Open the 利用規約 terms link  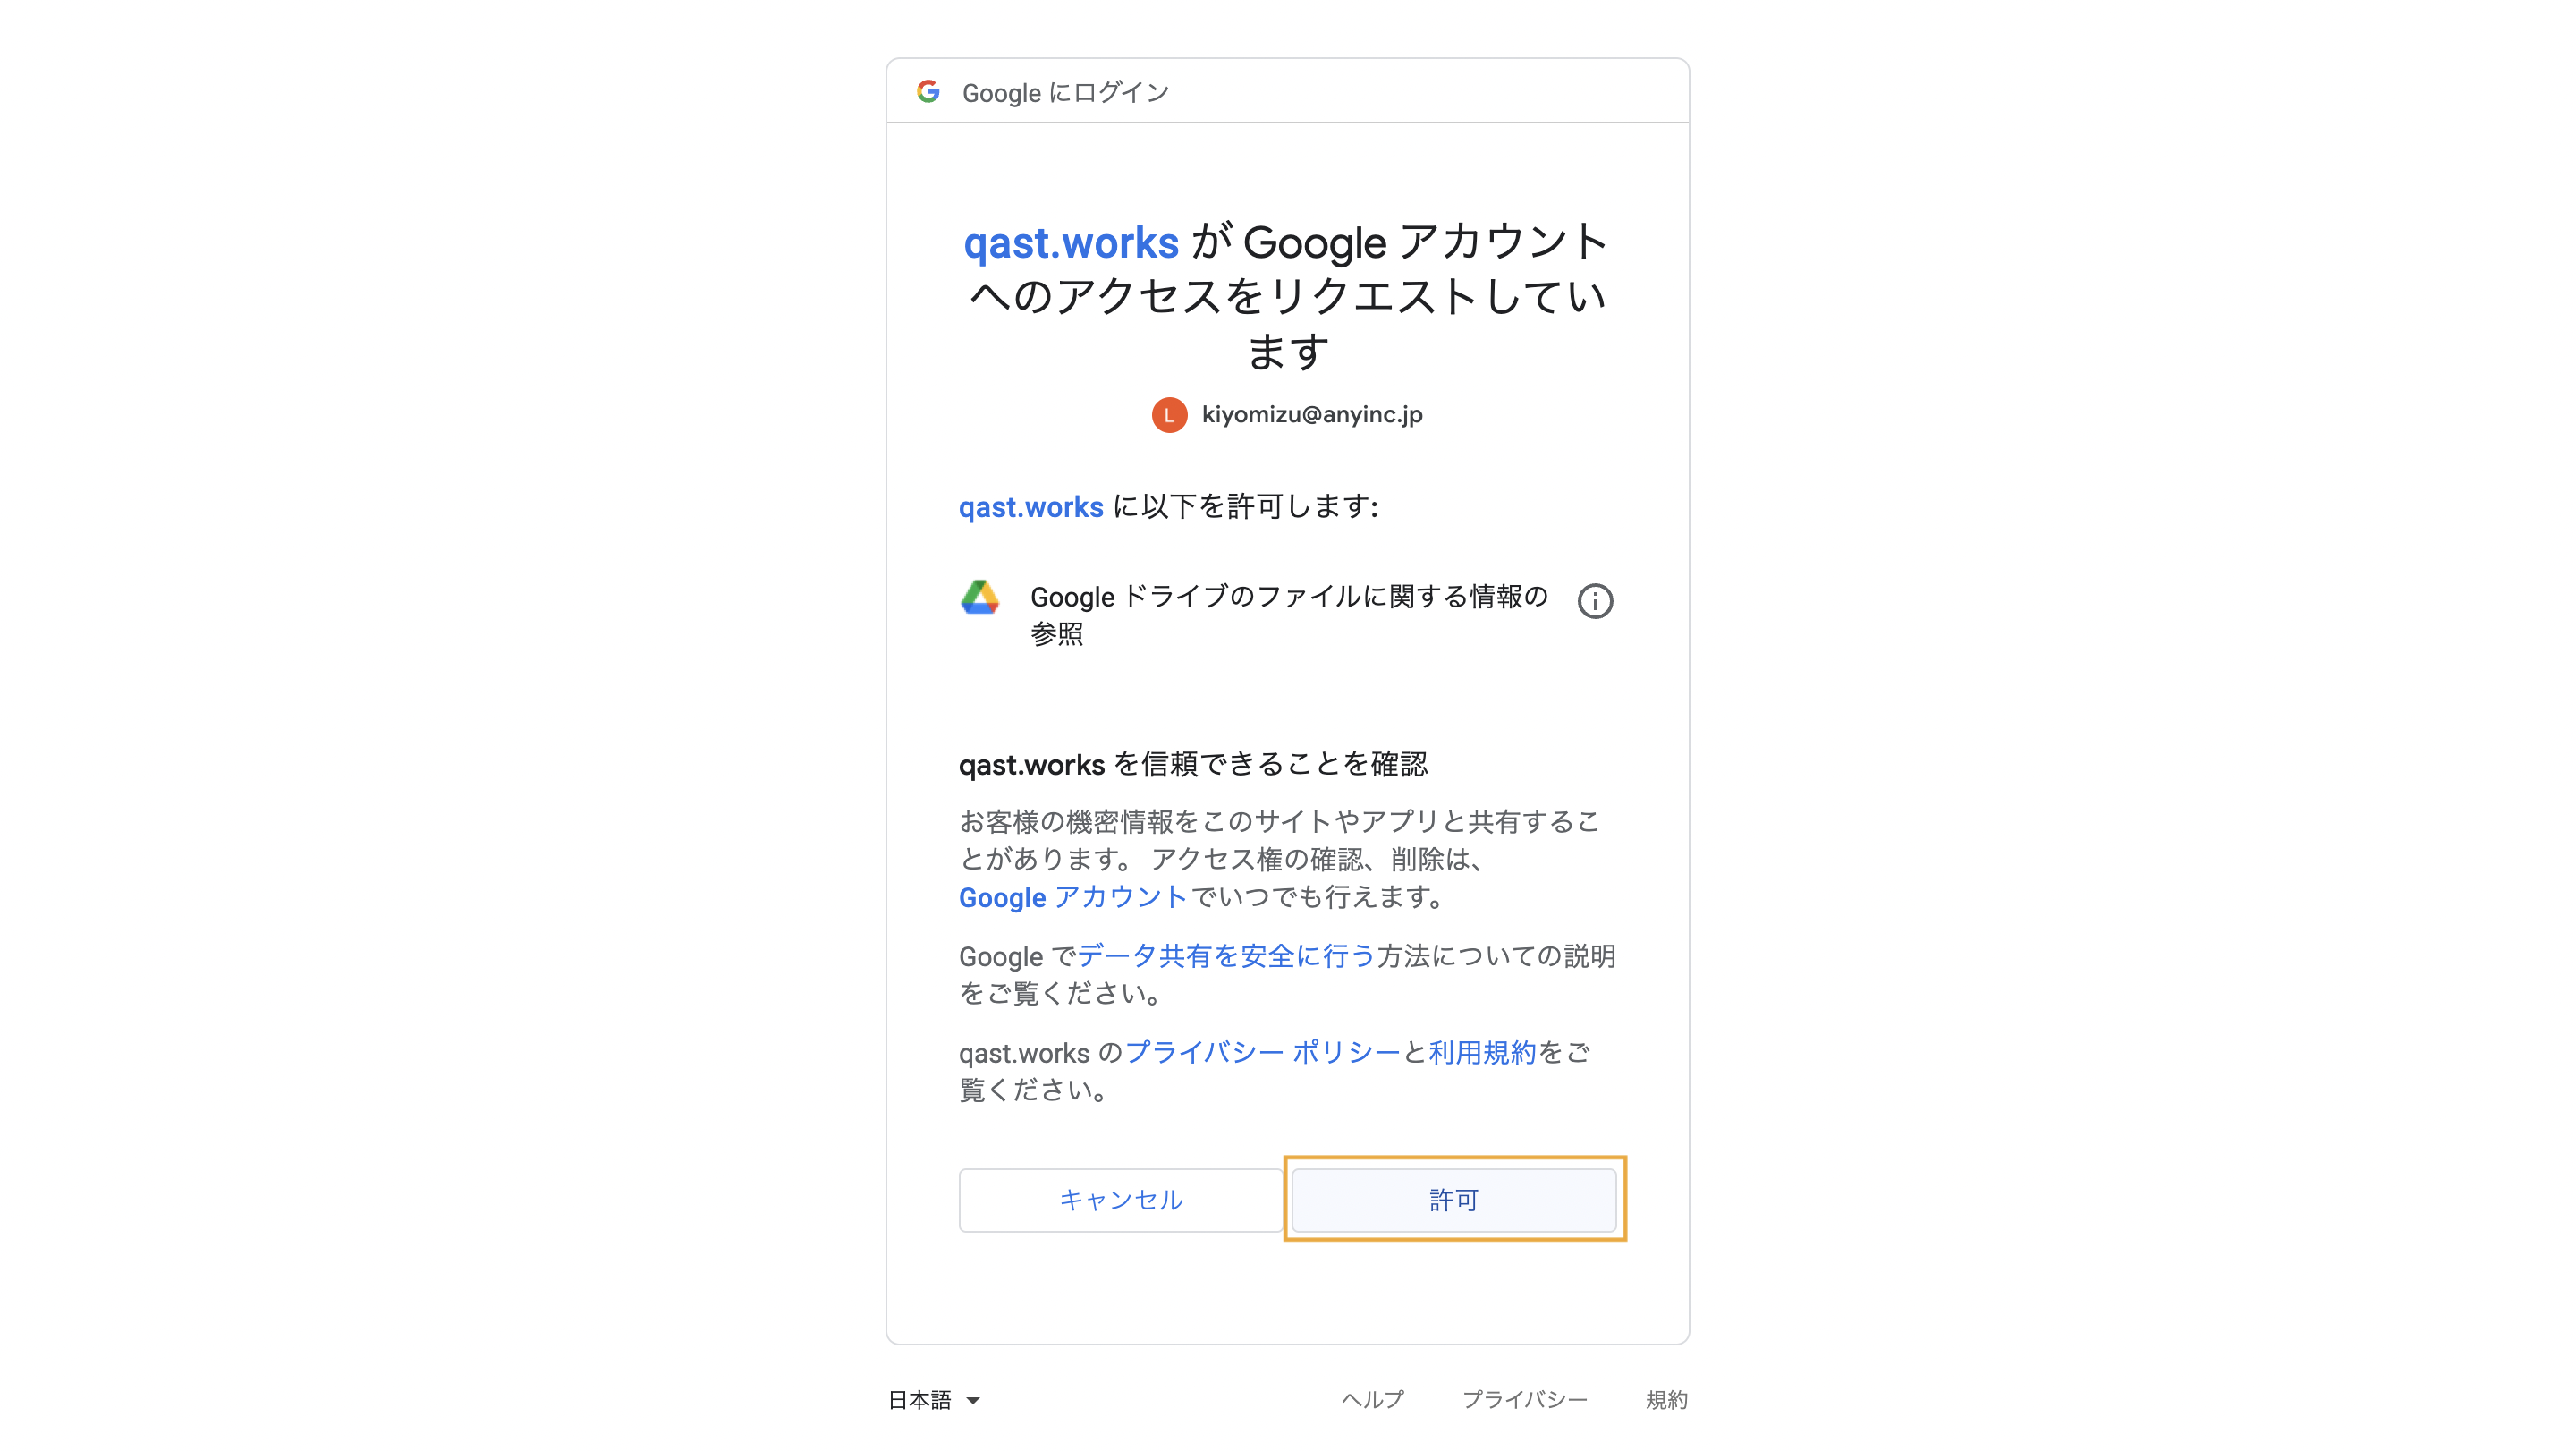[x=1482, y=1052]
